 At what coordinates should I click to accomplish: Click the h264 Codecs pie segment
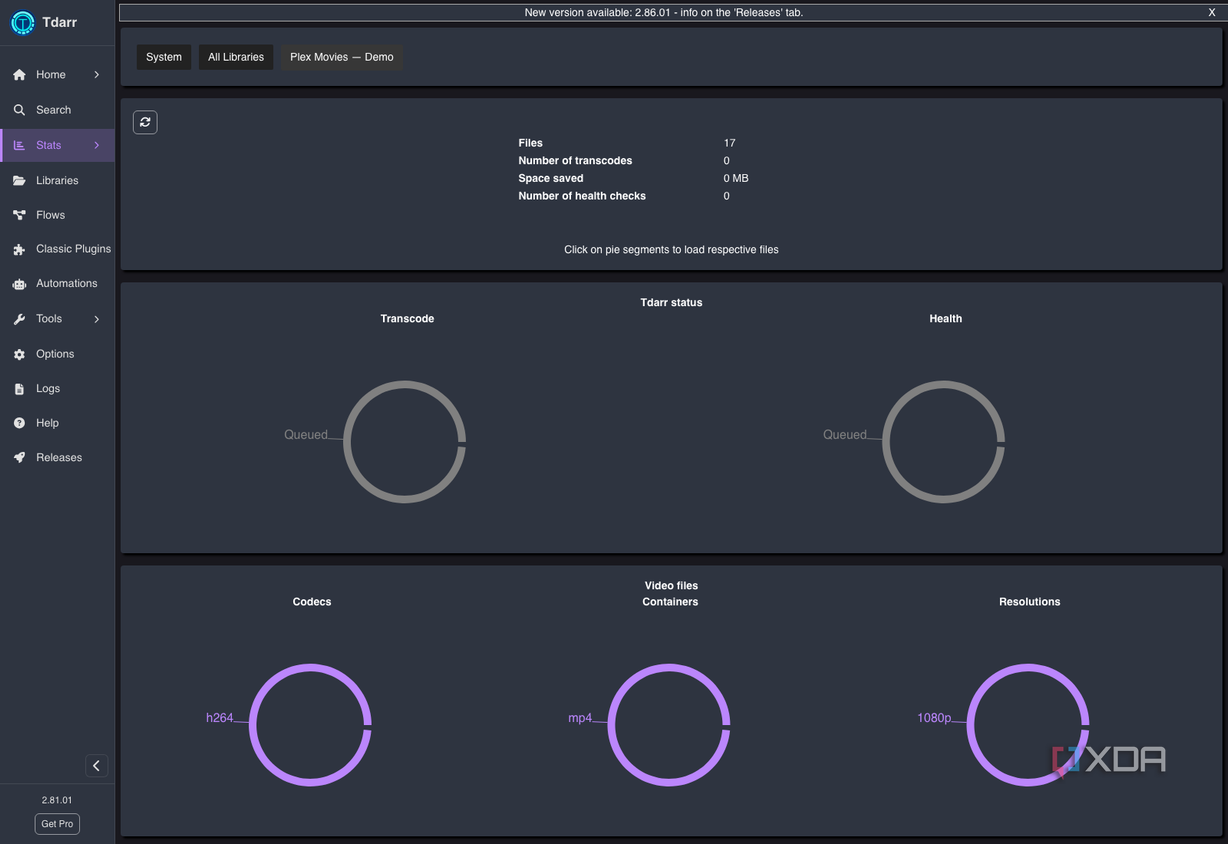(x=310, y=725)
